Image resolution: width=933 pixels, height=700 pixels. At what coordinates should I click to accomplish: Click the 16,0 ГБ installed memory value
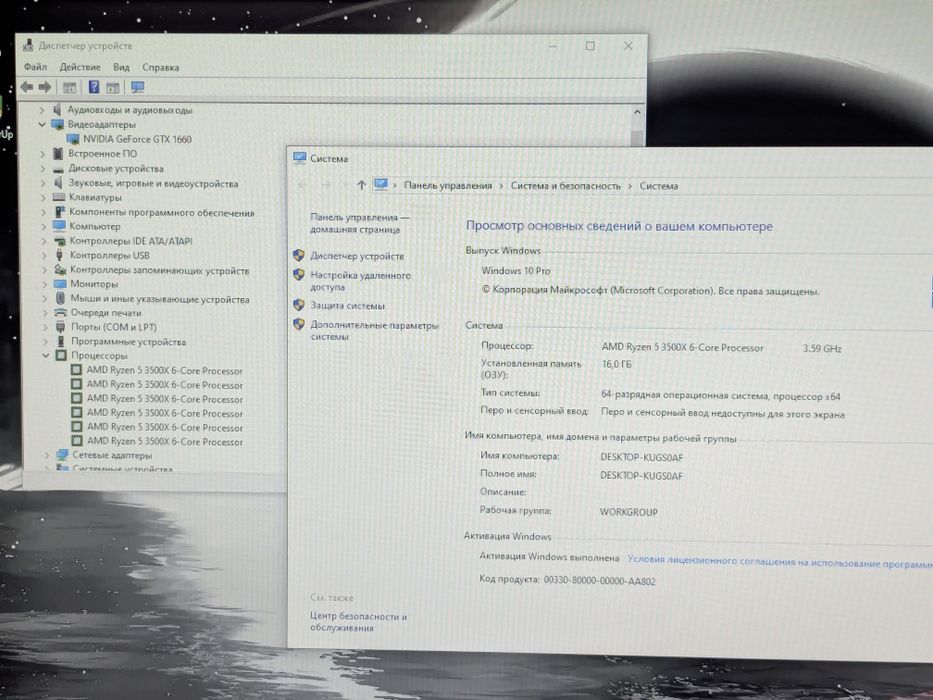pos(616,364)
